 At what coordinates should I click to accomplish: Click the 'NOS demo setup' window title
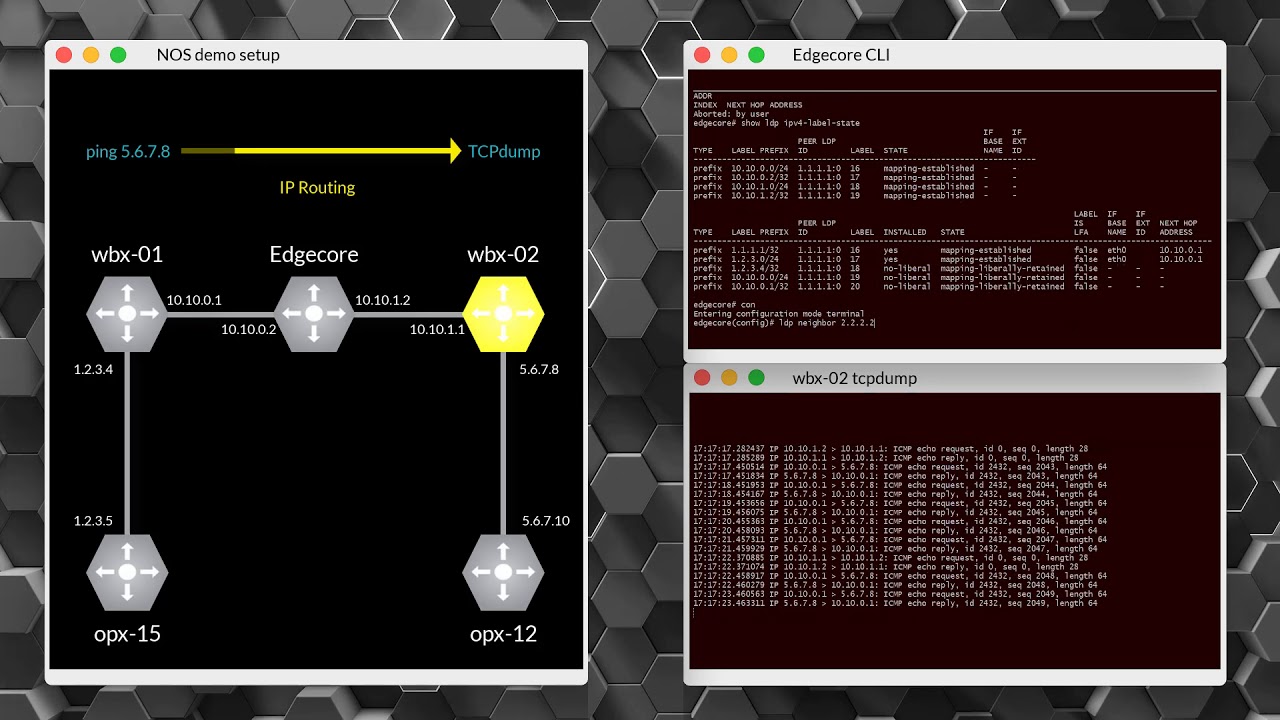[218, 55]
